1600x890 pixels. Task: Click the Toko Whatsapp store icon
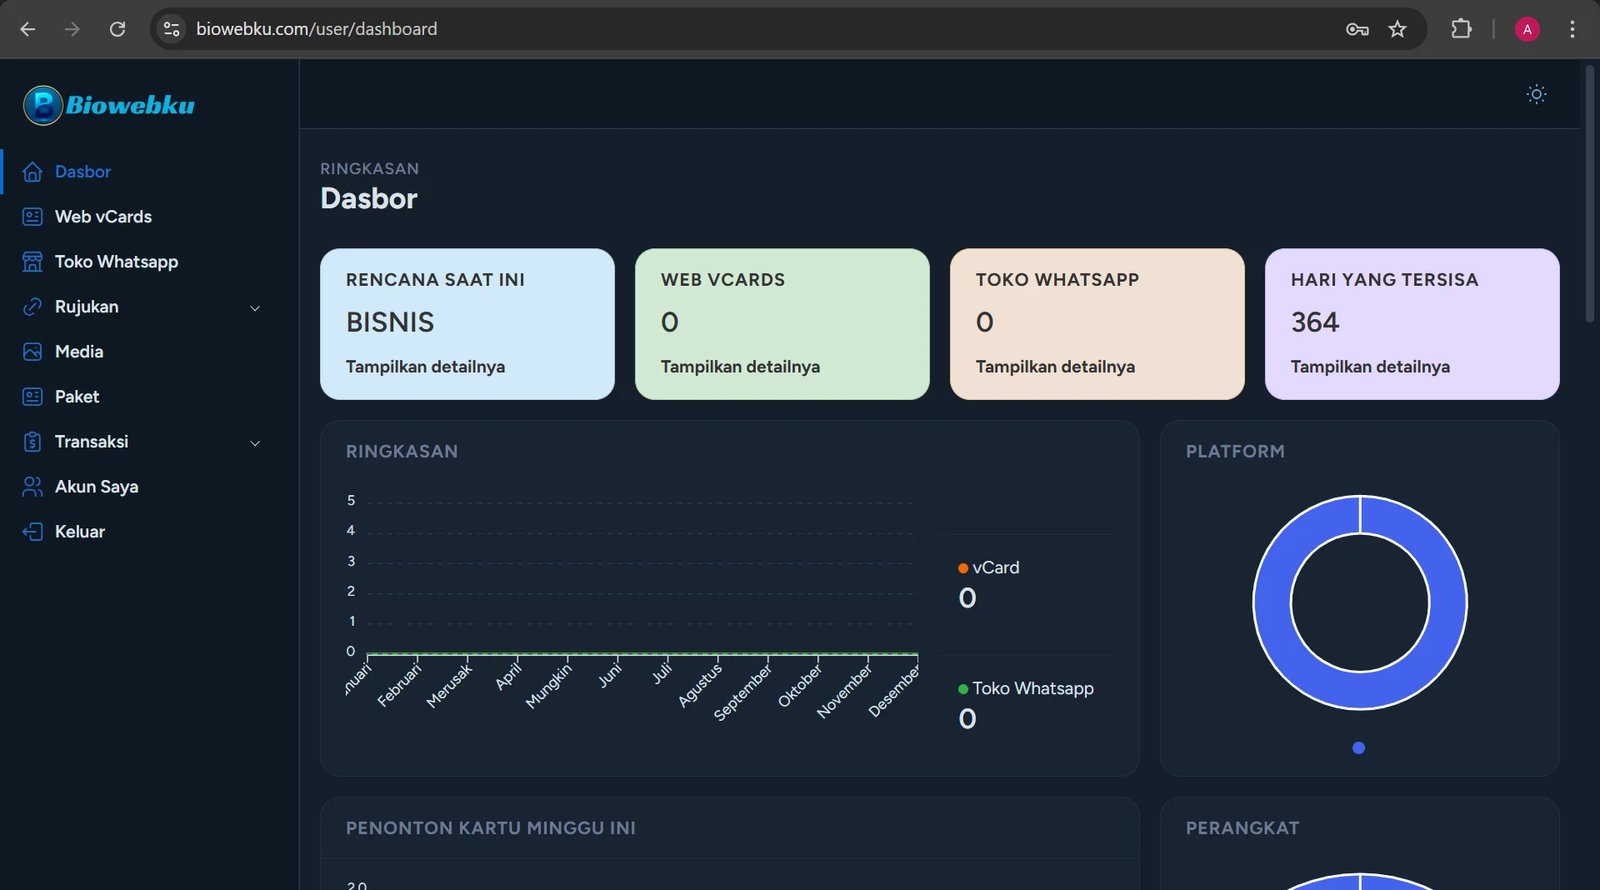click(x=33, y=262)
